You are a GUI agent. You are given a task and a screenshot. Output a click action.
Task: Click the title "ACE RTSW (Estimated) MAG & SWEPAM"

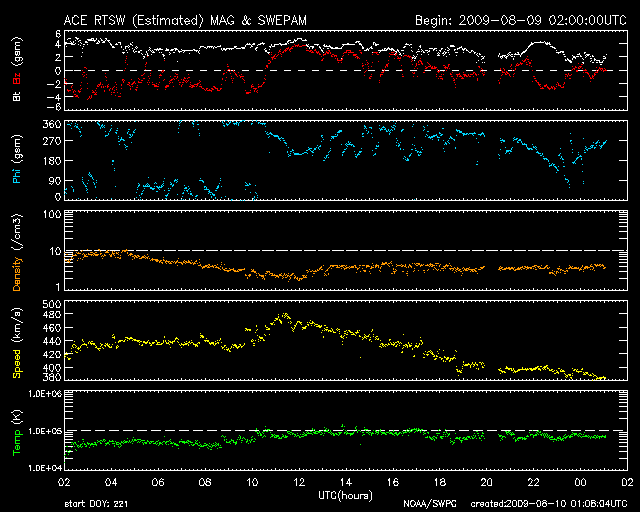185,20
